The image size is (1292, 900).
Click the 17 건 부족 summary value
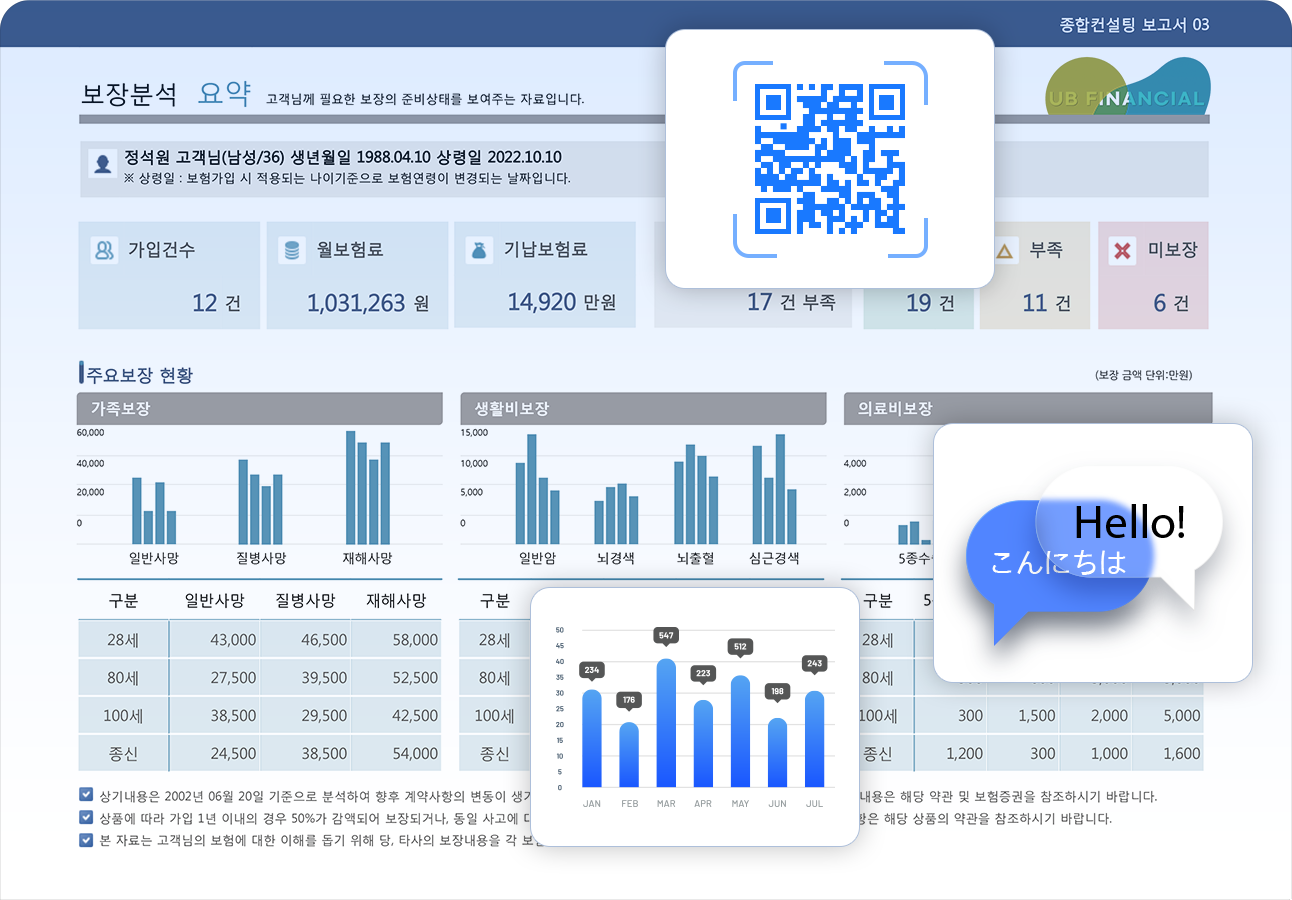[x=791, y=301]
